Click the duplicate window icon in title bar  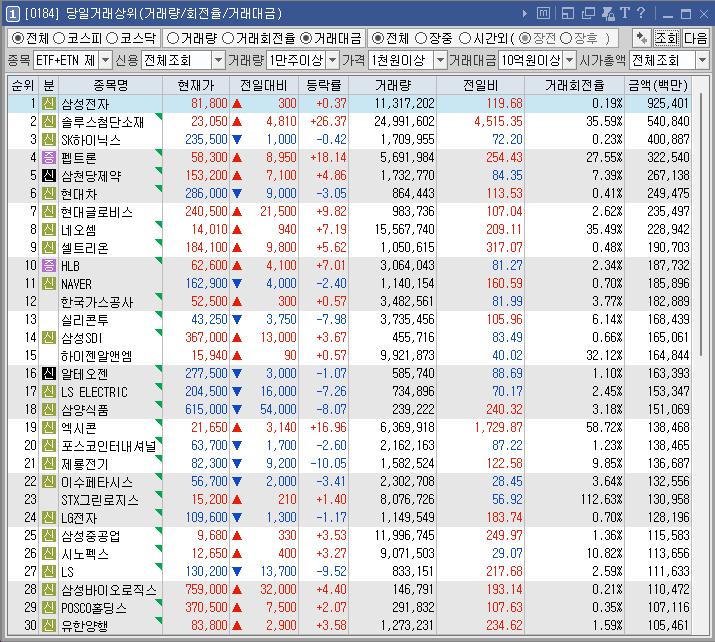tap(588, 13)
